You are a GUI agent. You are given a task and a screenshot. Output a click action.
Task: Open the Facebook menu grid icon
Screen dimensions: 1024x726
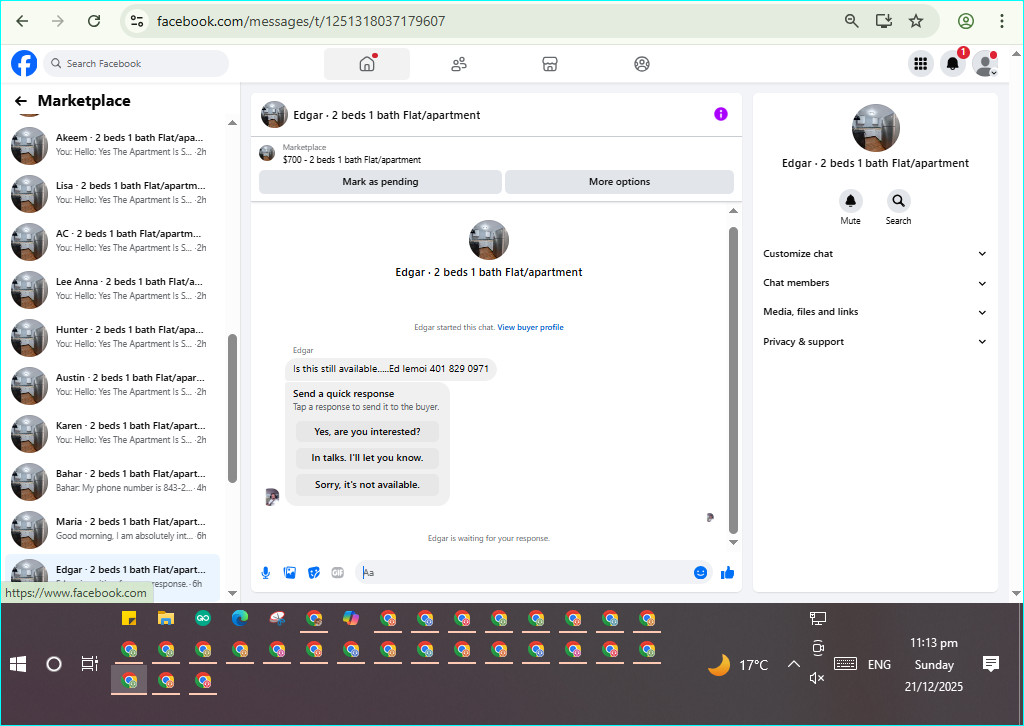pyautogui.click(x=921, y=63)
